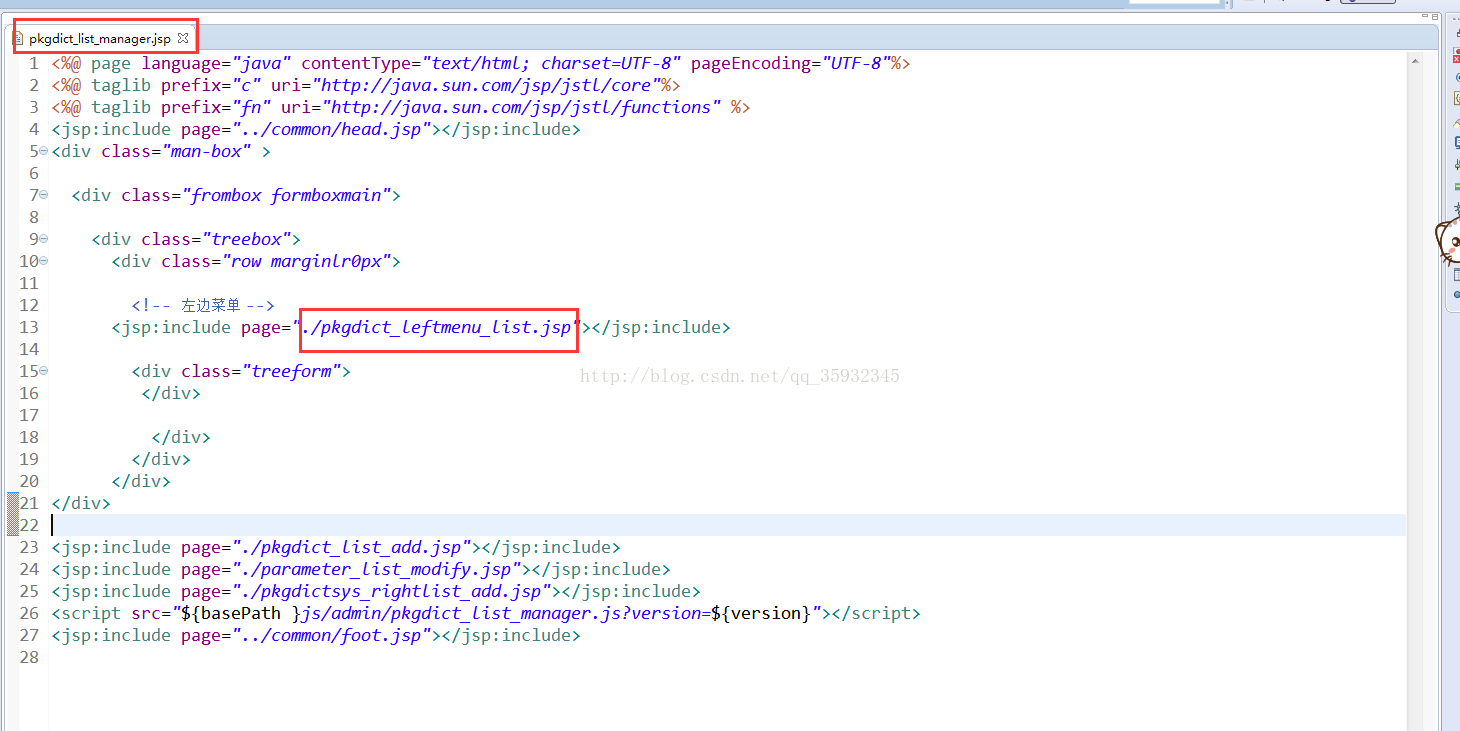1460x731 pixels.
Task: Click the taglib prefix="fn" attribute
Action: pyautogui.click(x=216, y=107)
